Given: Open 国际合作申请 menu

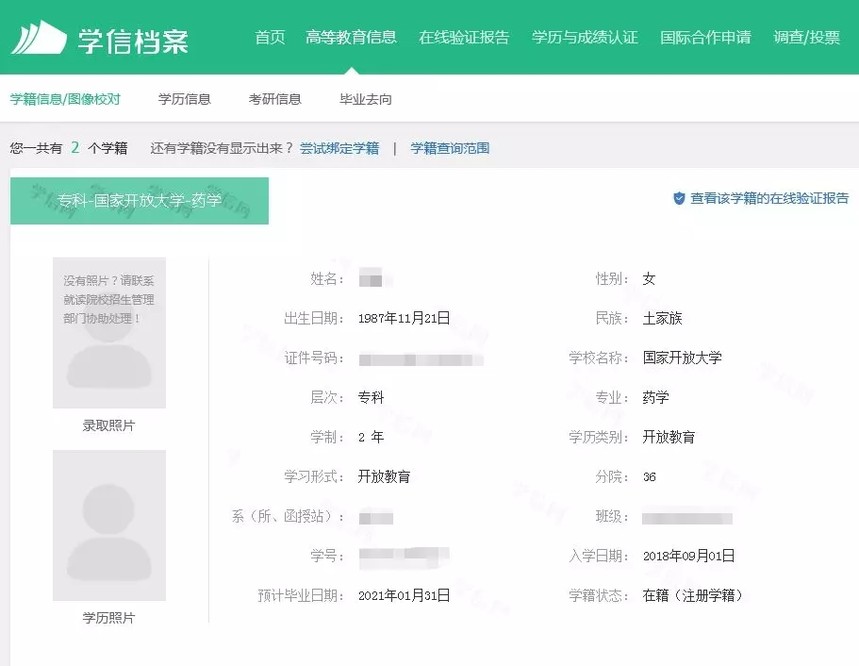Looking at the screenshot, I should [706, 37].
